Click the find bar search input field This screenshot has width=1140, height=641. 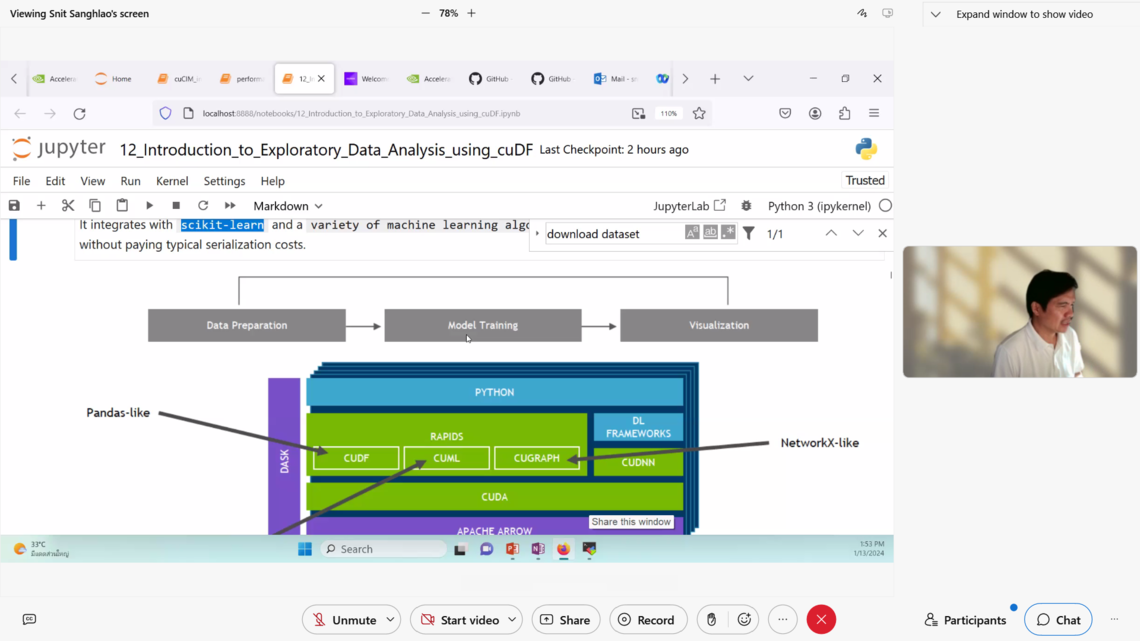612,234
